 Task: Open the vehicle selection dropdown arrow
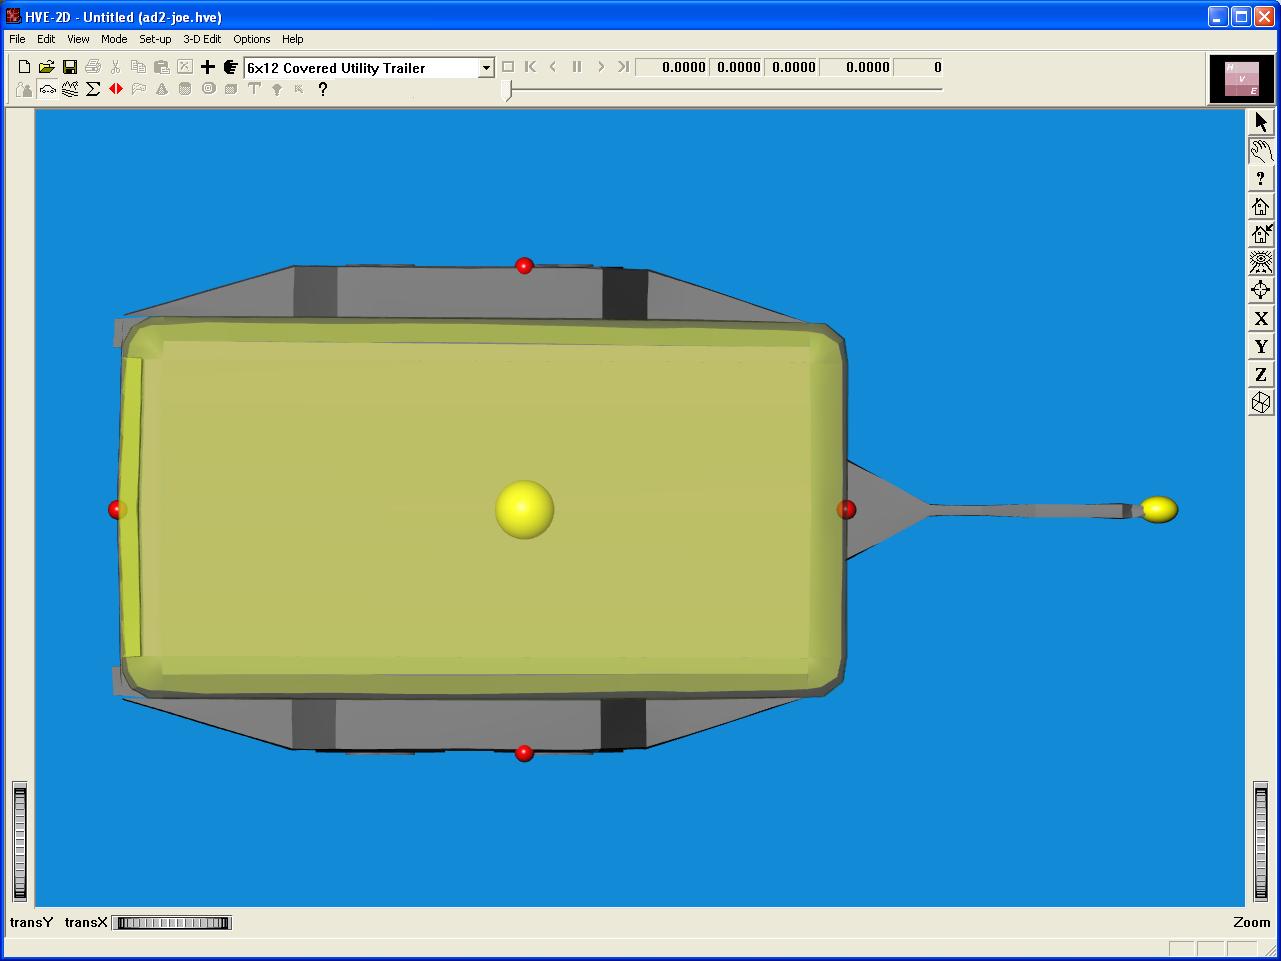pyautogui.click(x=486, y=68)
